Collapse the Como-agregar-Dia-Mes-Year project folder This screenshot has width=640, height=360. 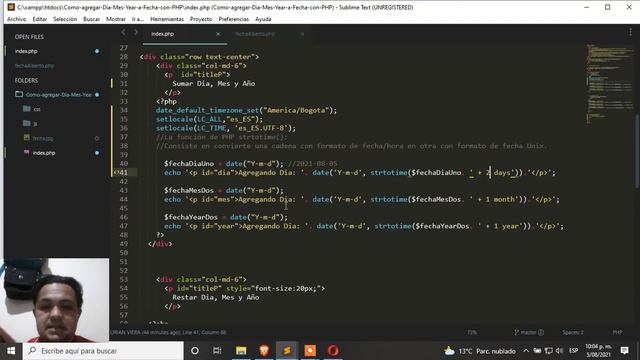click(58, 95)
